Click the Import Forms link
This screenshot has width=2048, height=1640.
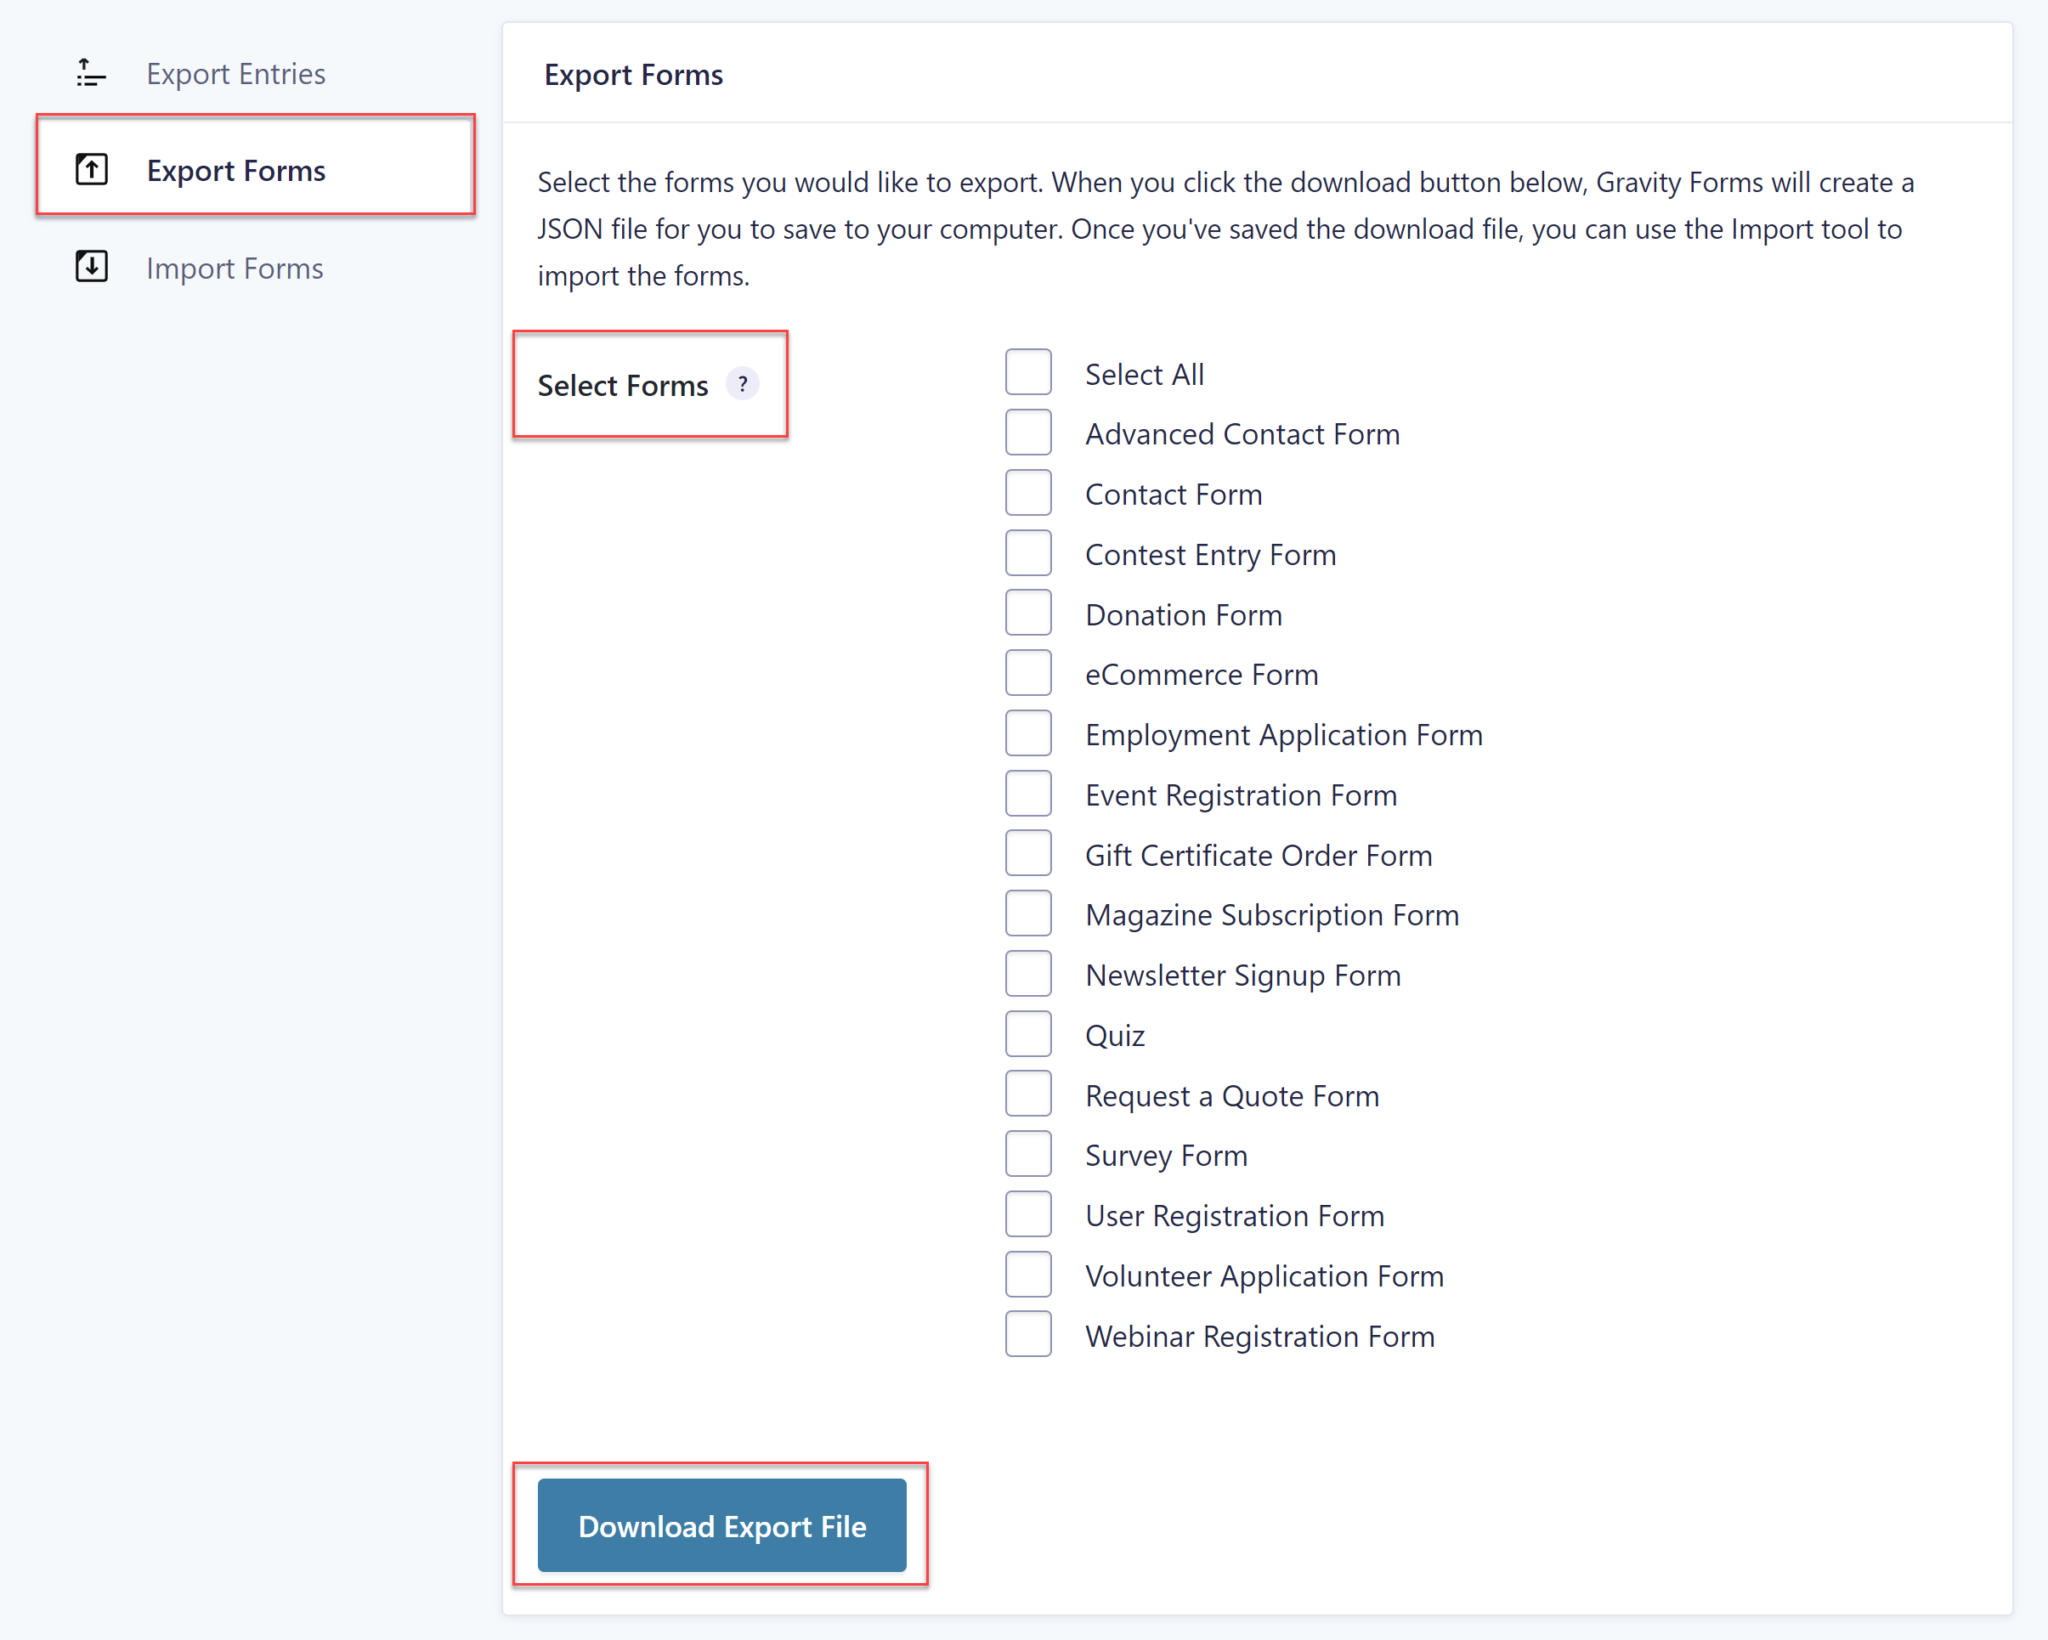click(x=234, y=266)
